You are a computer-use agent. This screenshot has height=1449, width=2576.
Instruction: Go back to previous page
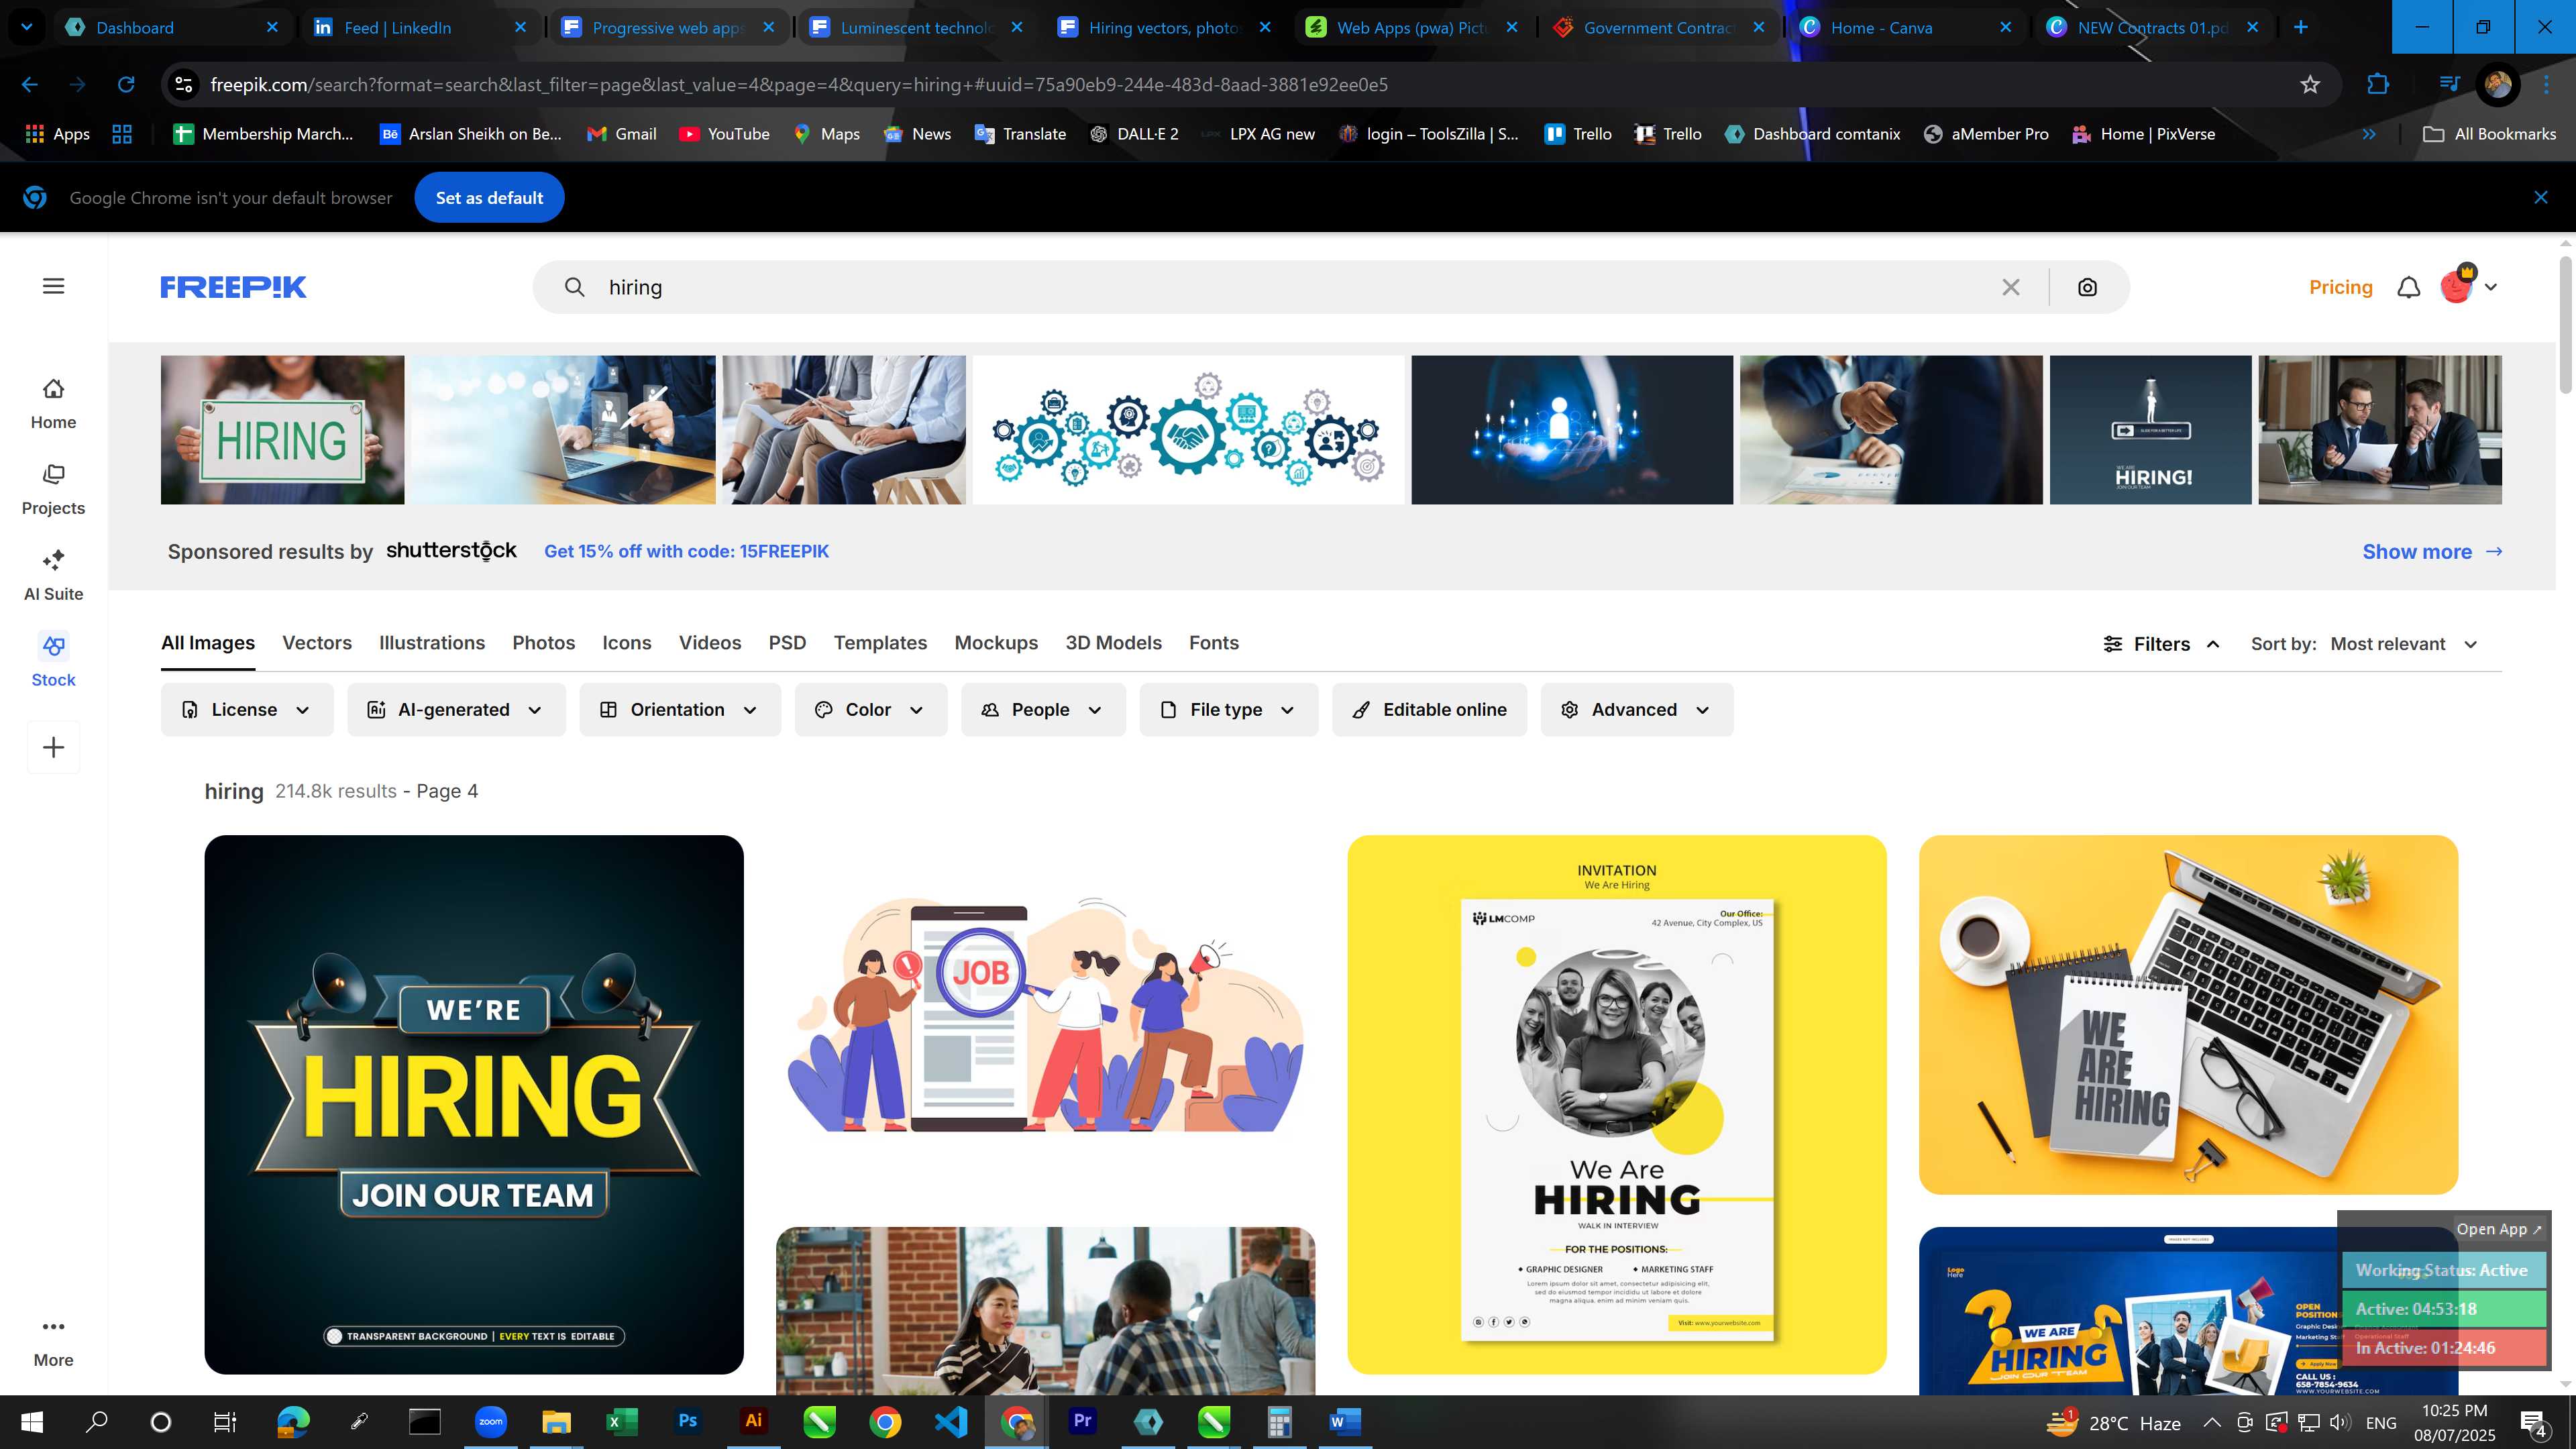[x=30, y=85]
